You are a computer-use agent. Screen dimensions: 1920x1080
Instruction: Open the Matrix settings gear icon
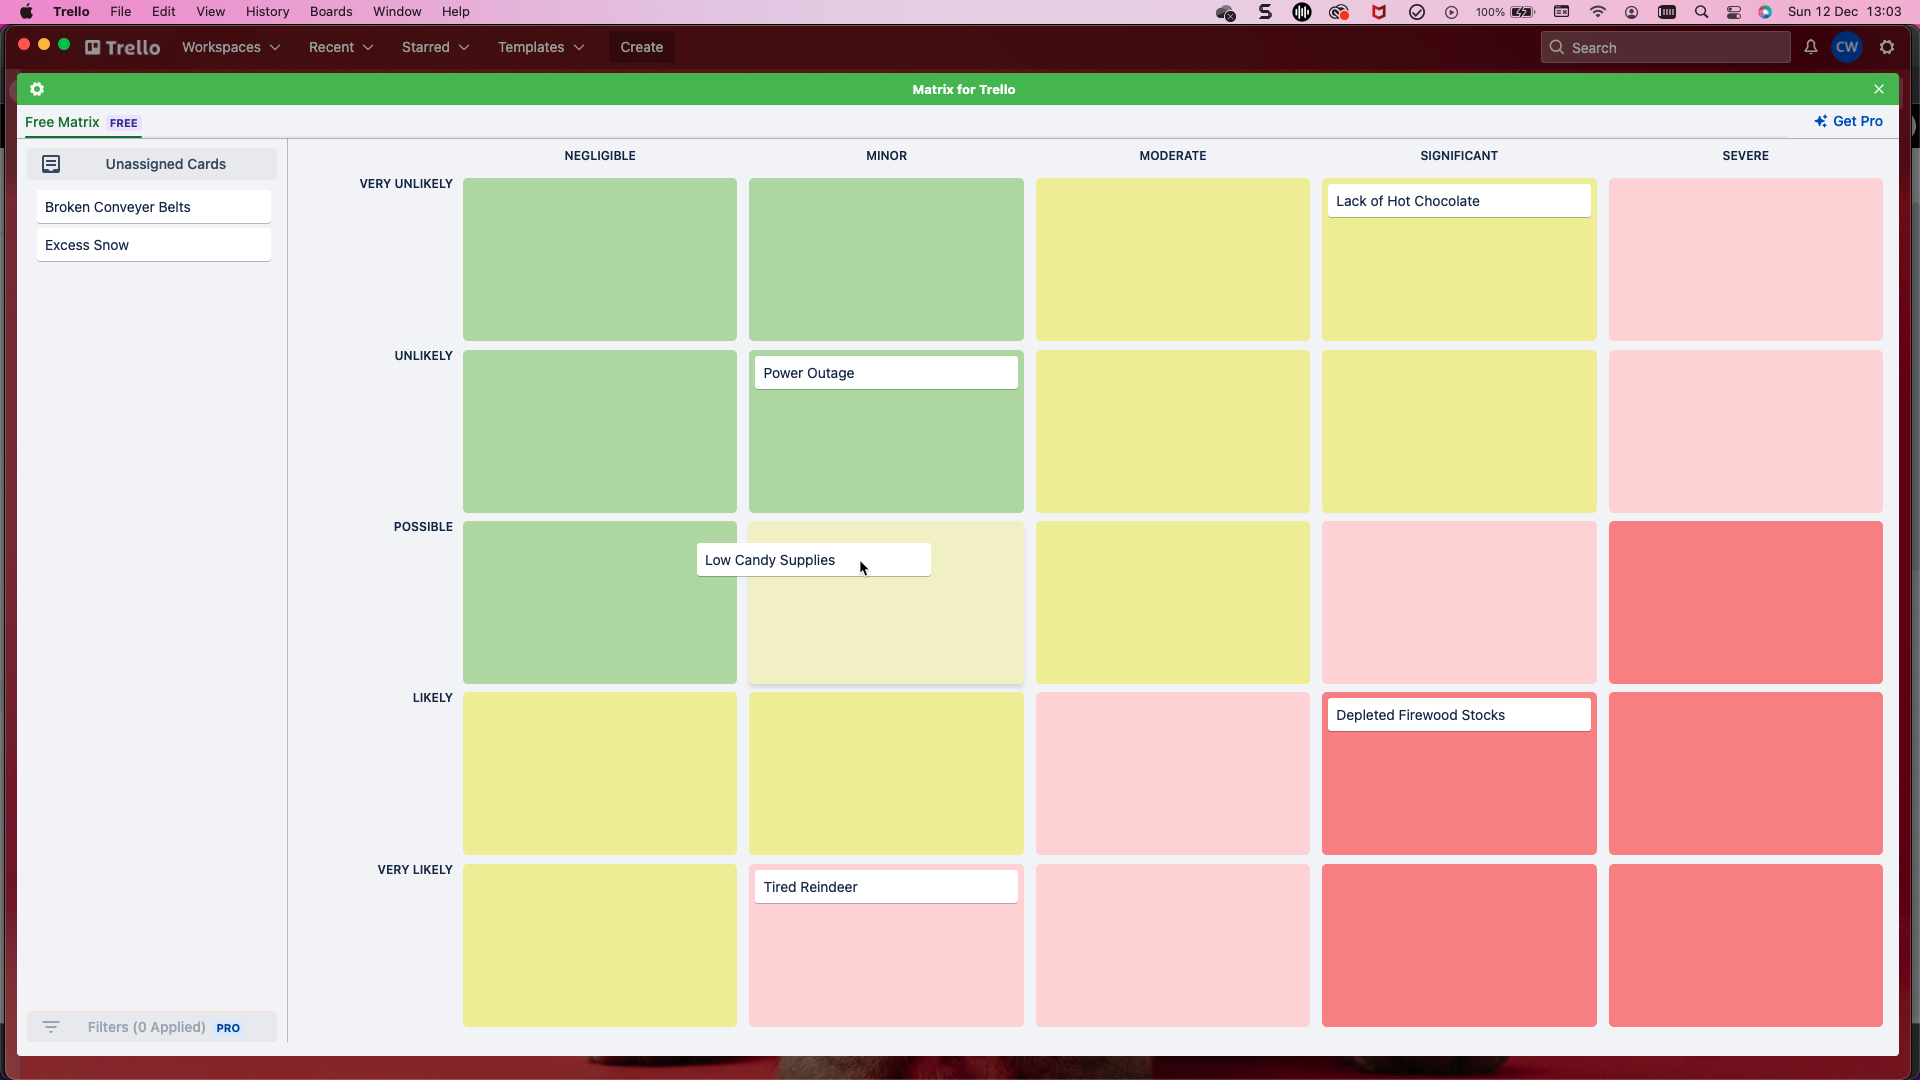37,89
